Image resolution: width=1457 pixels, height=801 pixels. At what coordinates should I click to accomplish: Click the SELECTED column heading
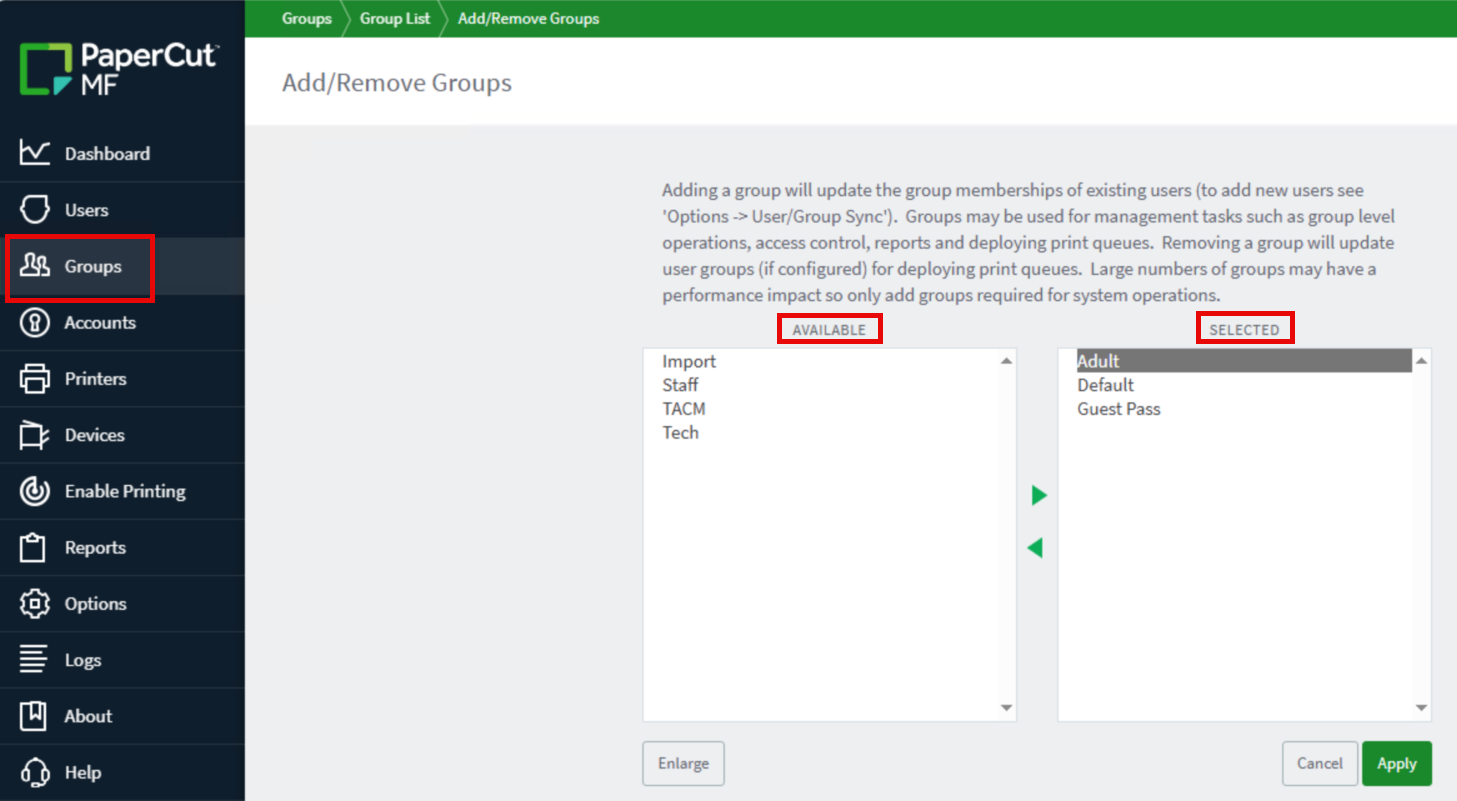point(1244,329)
